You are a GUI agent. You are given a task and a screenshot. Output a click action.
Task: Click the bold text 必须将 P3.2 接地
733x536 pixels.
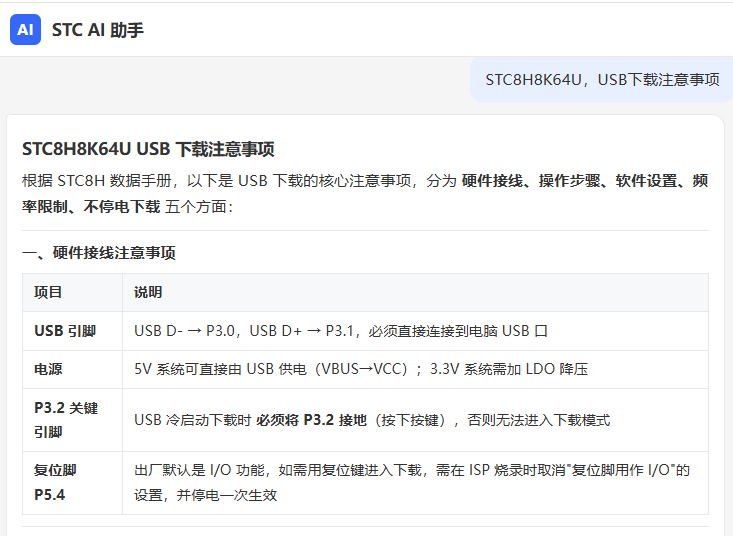(x=311, y=420)
